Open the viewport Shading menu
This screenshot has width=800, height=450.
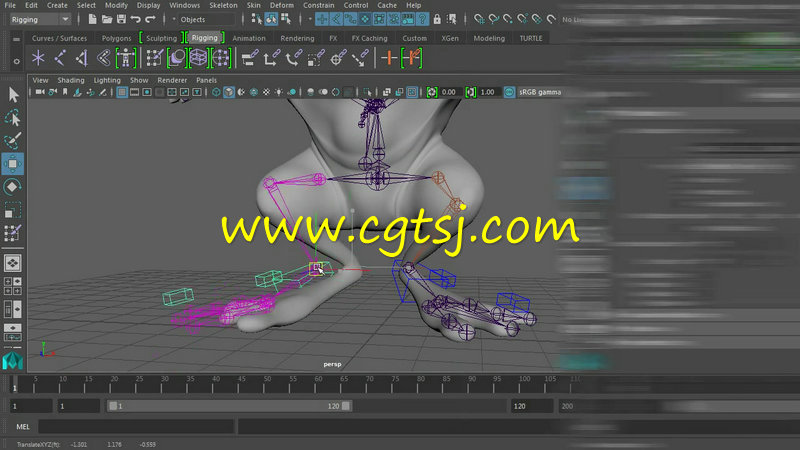(71, 80)
